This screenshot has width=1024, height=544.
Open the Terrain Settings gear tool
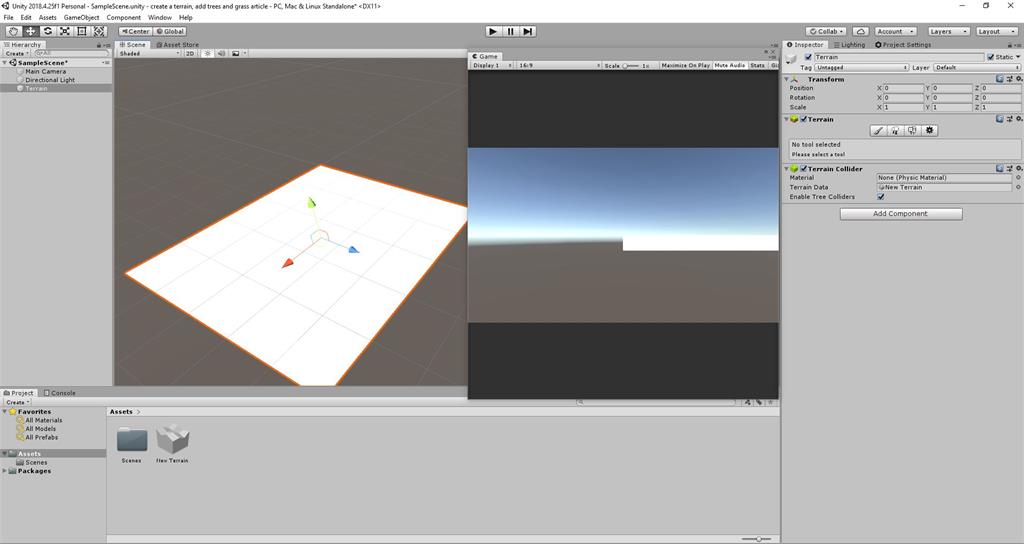click(929, 131)
